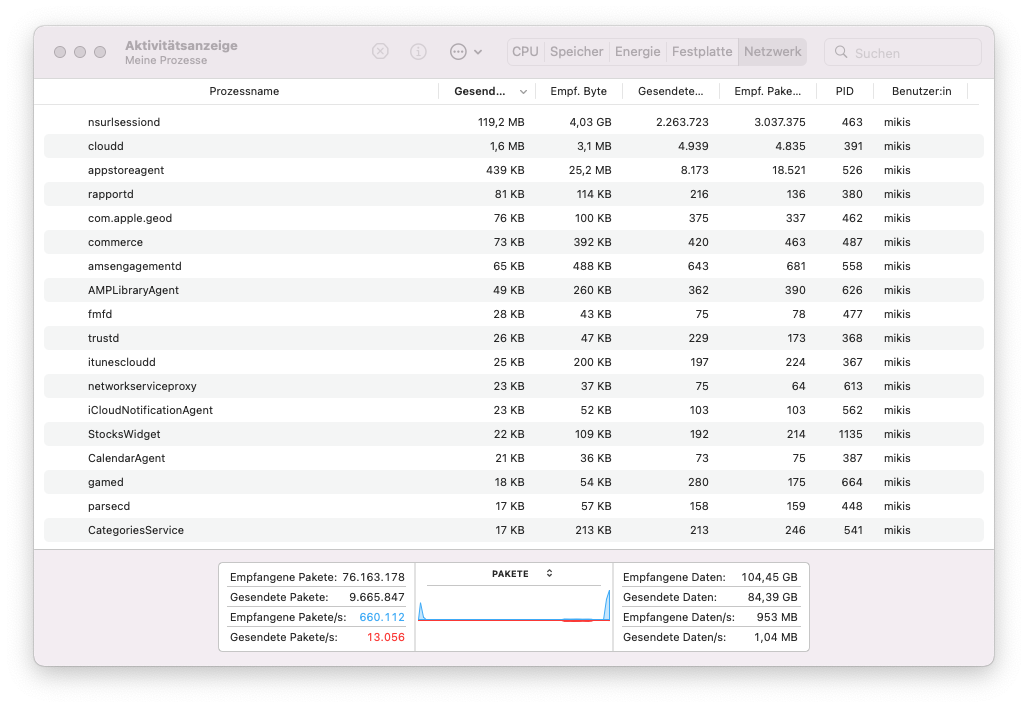Select the CategoriesService row

513,530
